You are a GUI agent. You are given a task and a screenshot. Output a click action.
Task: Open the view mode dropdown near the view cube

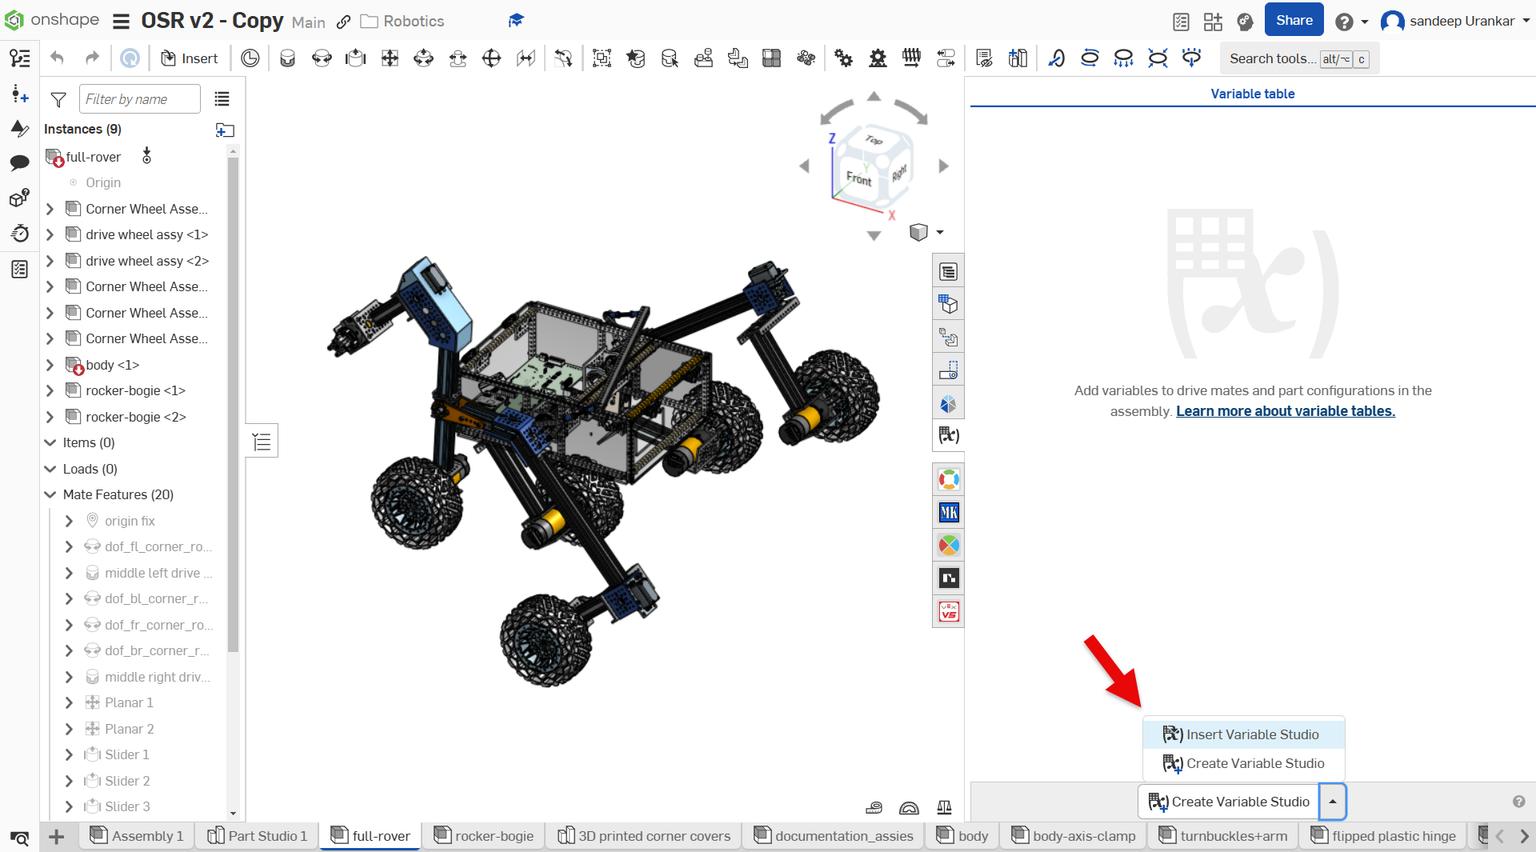point(938,232)
